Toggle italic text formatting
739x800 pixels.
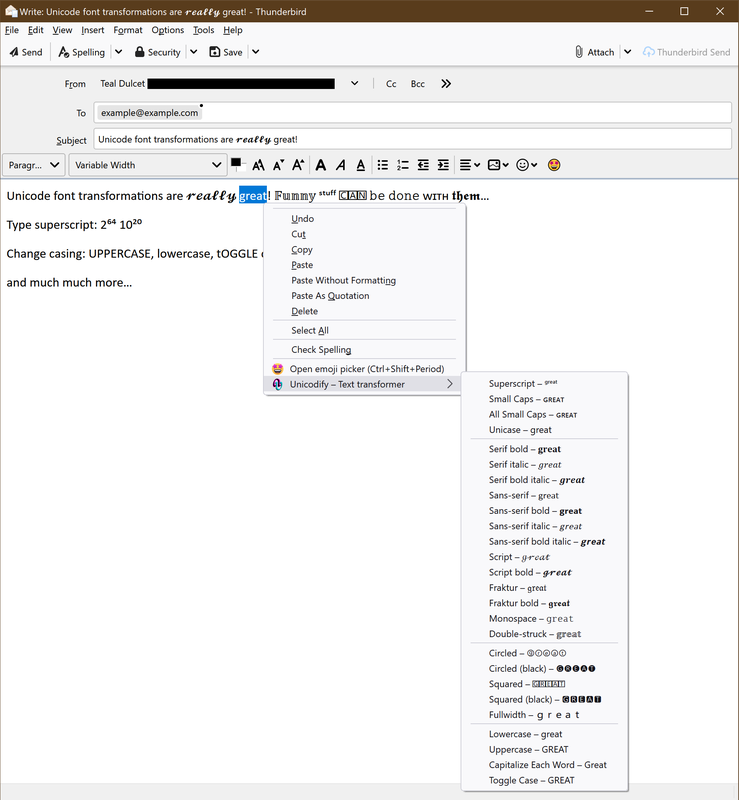340,165
